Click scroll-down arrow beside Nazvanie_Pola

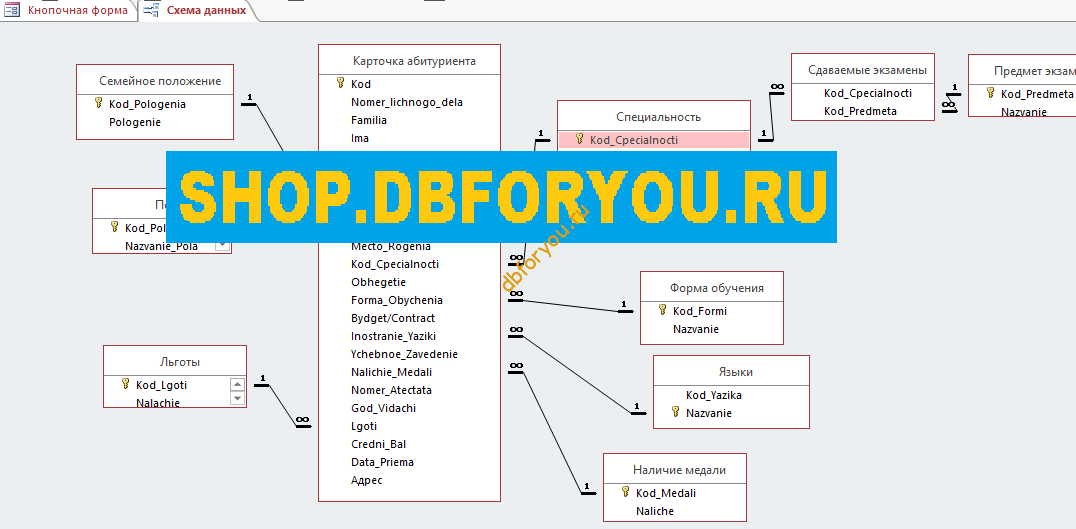[222, 245]
